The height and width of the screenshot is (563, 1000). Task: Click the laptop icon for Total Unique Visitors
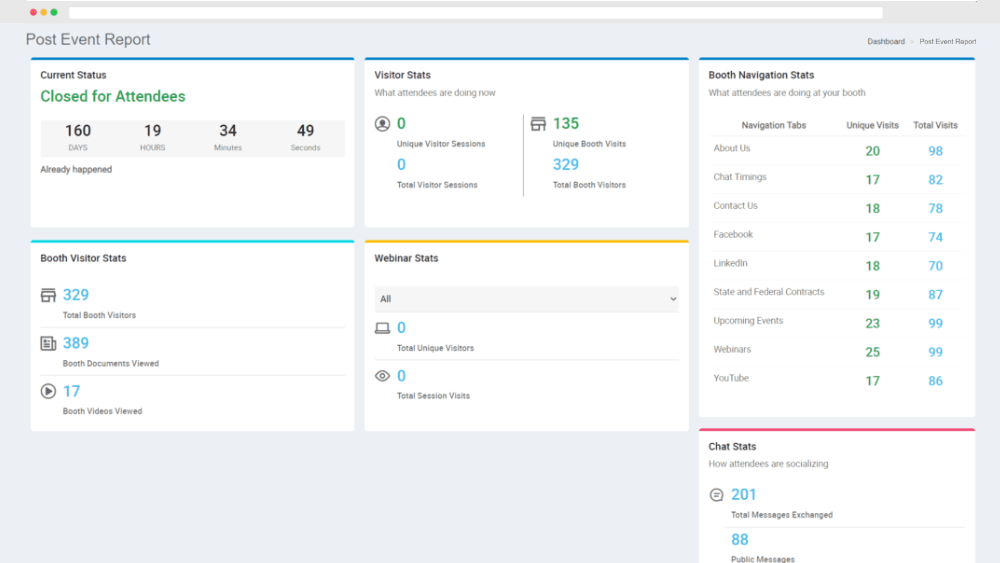(382, 328)
